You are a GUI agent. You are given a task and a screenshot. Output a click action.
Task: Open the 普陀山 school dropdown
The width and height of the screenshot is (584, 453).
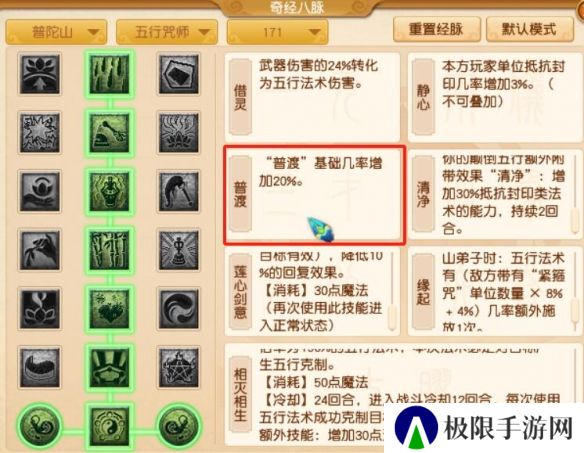pos(56,32)
